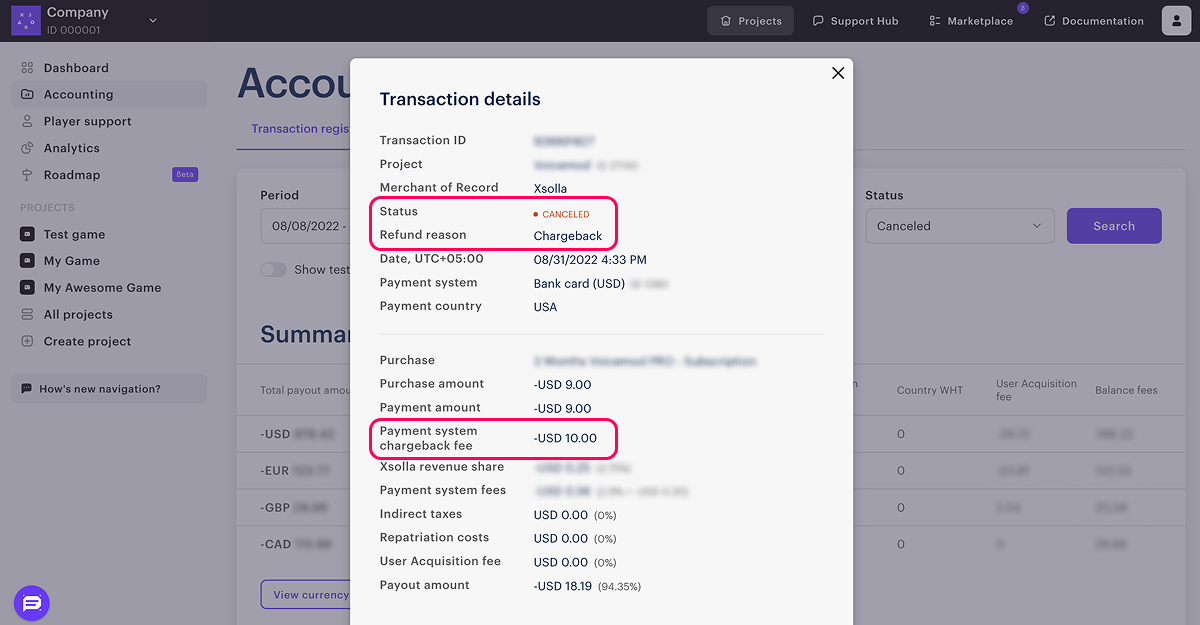Click the Player support icon
Image resolution: width=1200 pixels, height=625 pixels.
click(28, 121)
